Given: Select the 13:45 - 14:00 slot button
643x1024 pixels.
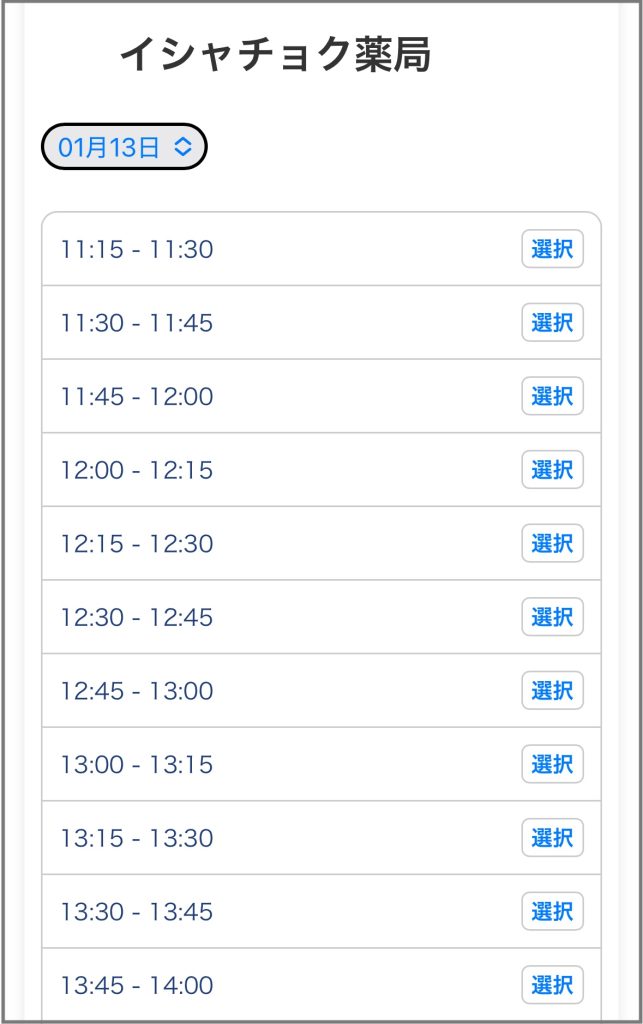Looking at the screenshot, I should 552,985.
